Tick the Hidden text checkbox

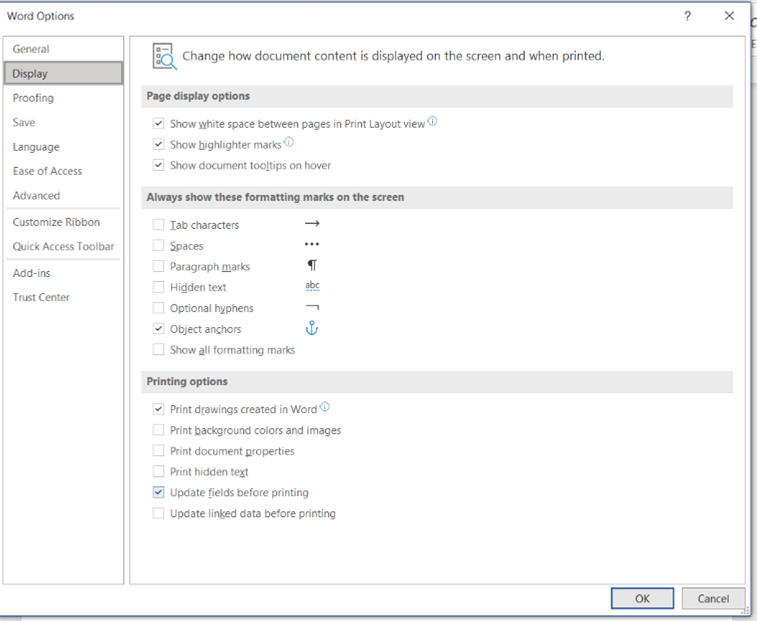tap(158, 287)
